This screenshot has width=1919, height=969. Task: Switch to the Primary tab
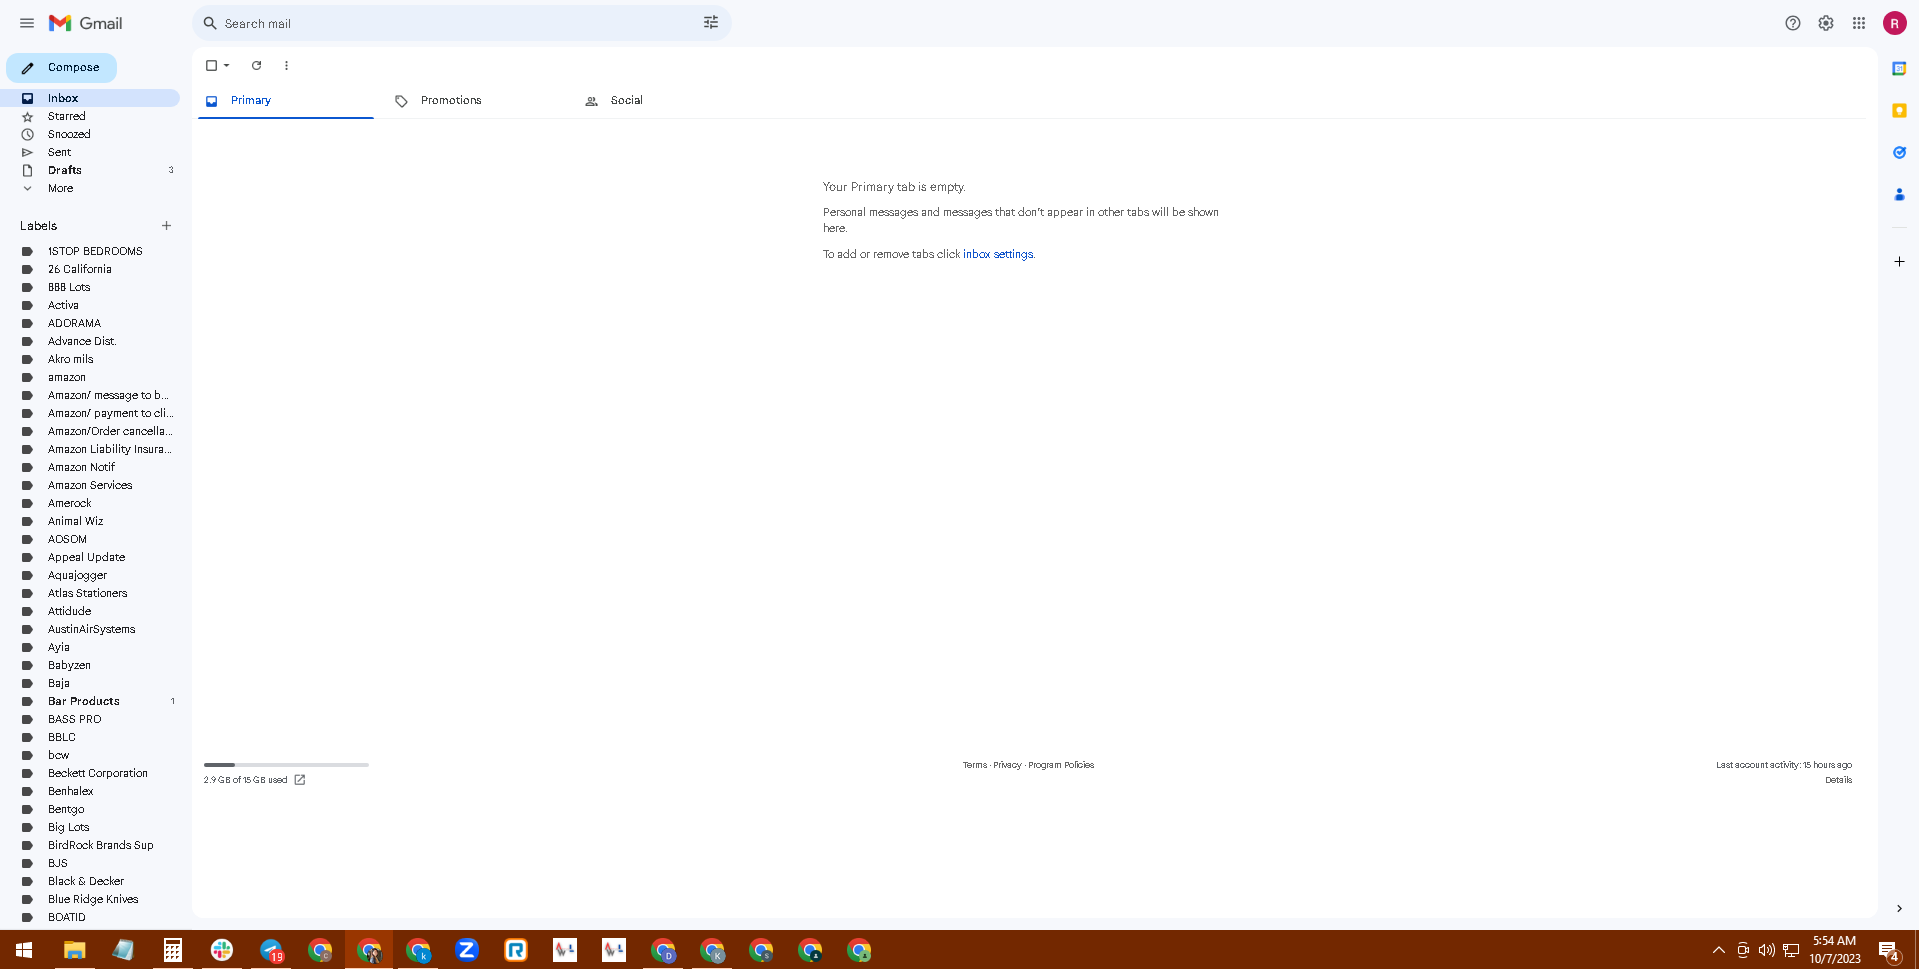tap(286, 100)
